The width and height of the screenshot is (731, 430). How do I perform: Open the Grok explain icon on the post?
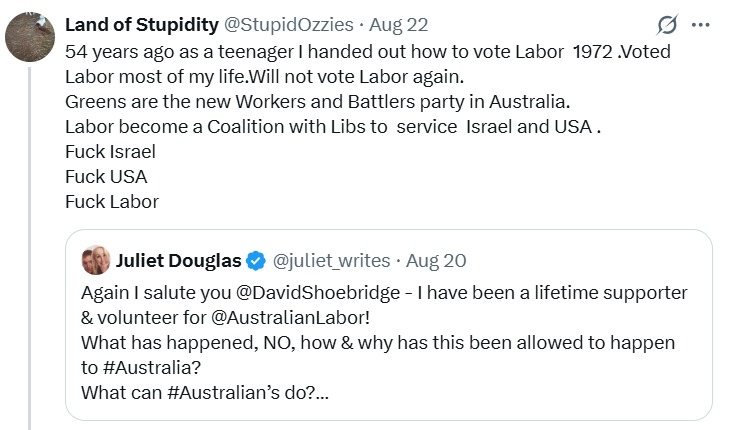[x=667, y=25]
